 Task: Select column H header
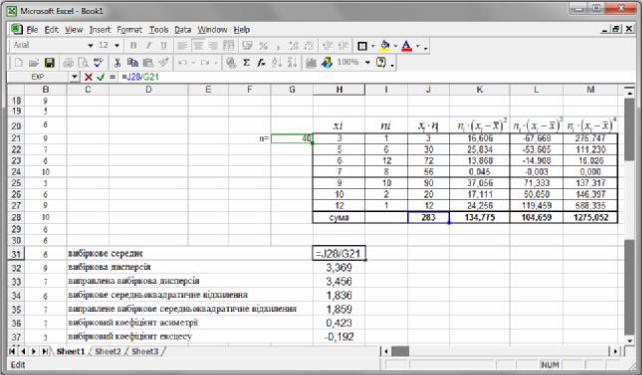pos(339,90)
